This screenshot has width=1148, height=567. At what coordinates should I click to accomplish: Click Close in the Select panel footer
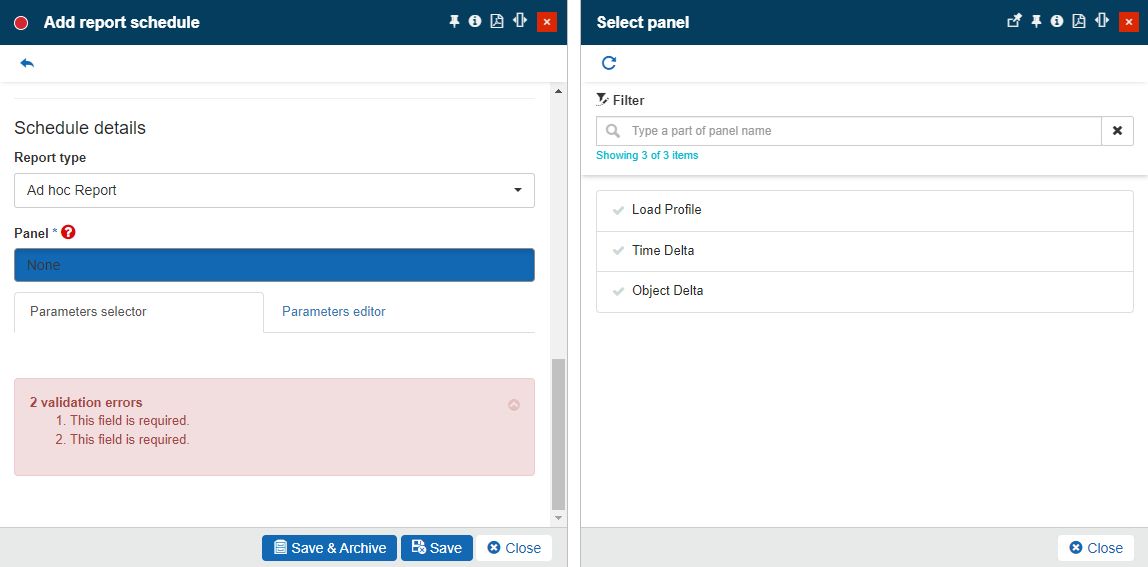tap(1096, 548)
